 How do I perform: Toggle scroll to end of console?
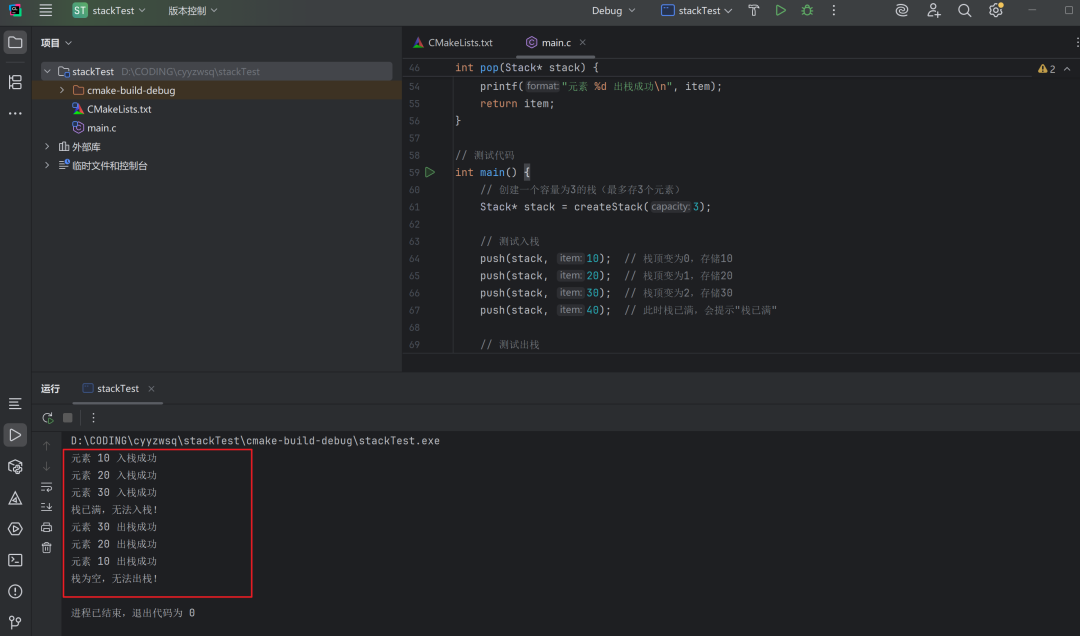click(46, 507)
